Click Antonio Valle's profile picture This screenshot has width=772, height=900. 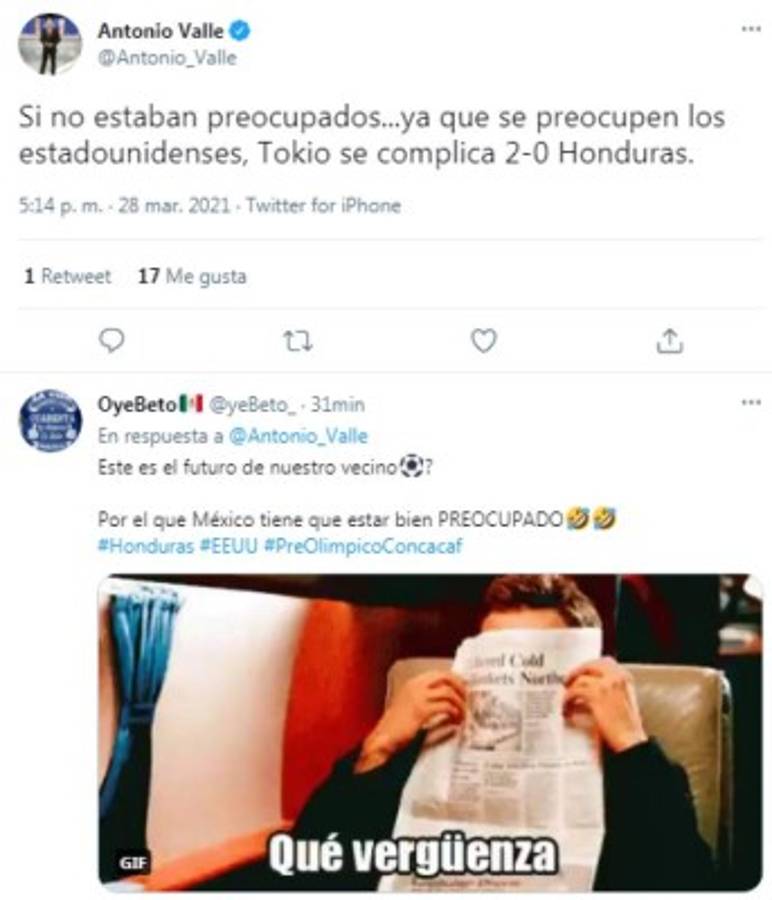[x=50, y=44]
